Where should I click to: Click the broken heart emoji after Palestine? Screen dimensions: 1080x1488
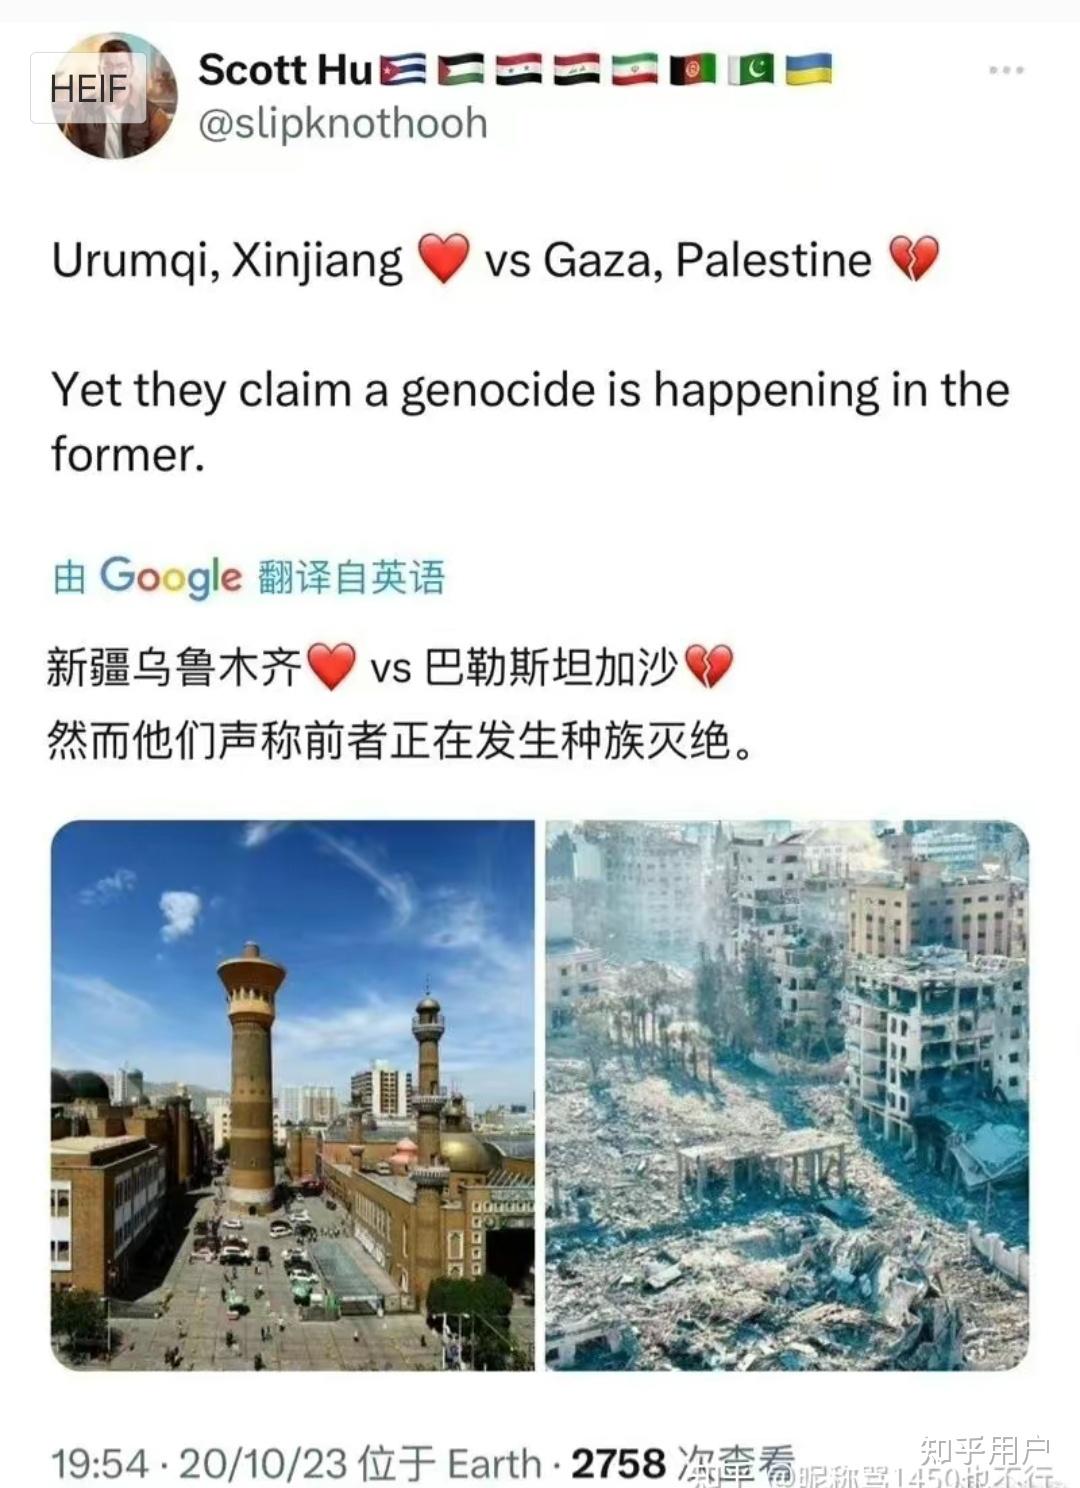(x=912, y=260)
